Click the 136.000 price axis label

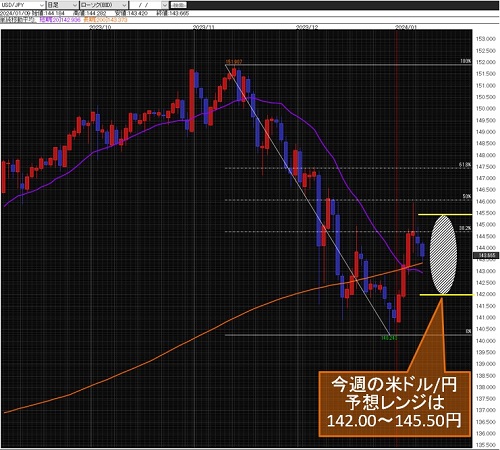pos(486,433)
